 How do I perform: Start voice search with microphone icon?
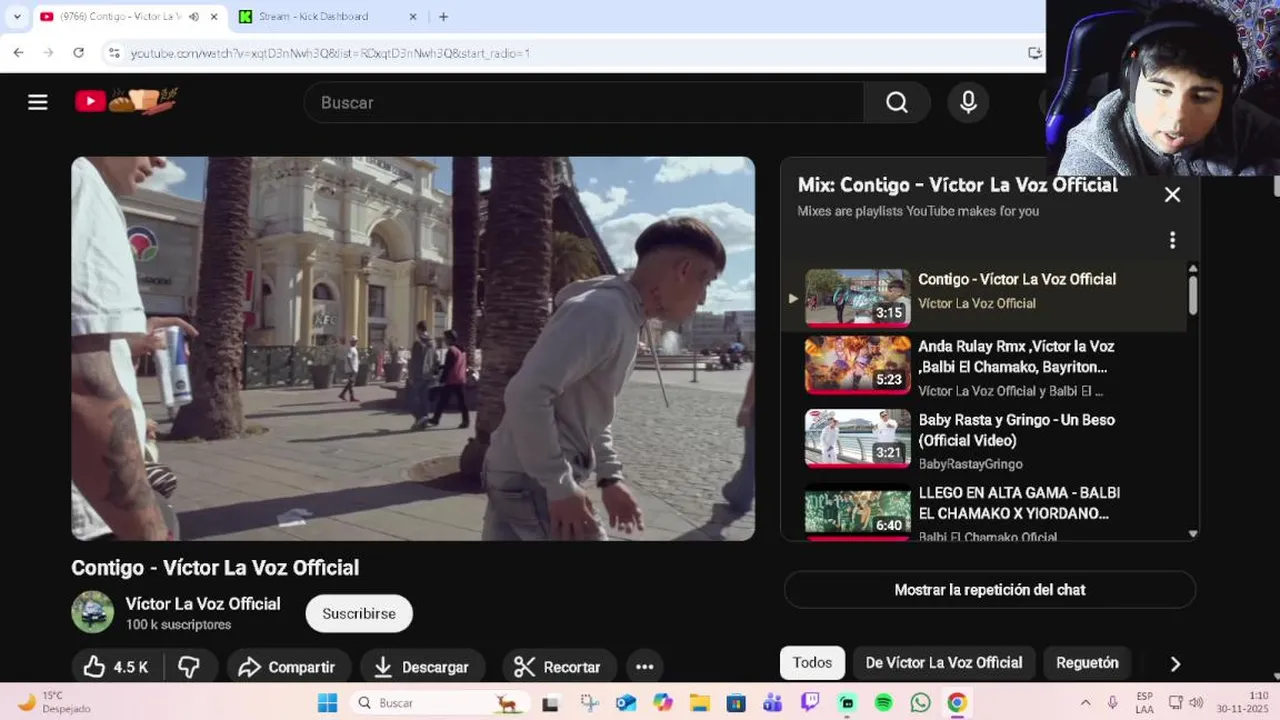coord(968,102)
